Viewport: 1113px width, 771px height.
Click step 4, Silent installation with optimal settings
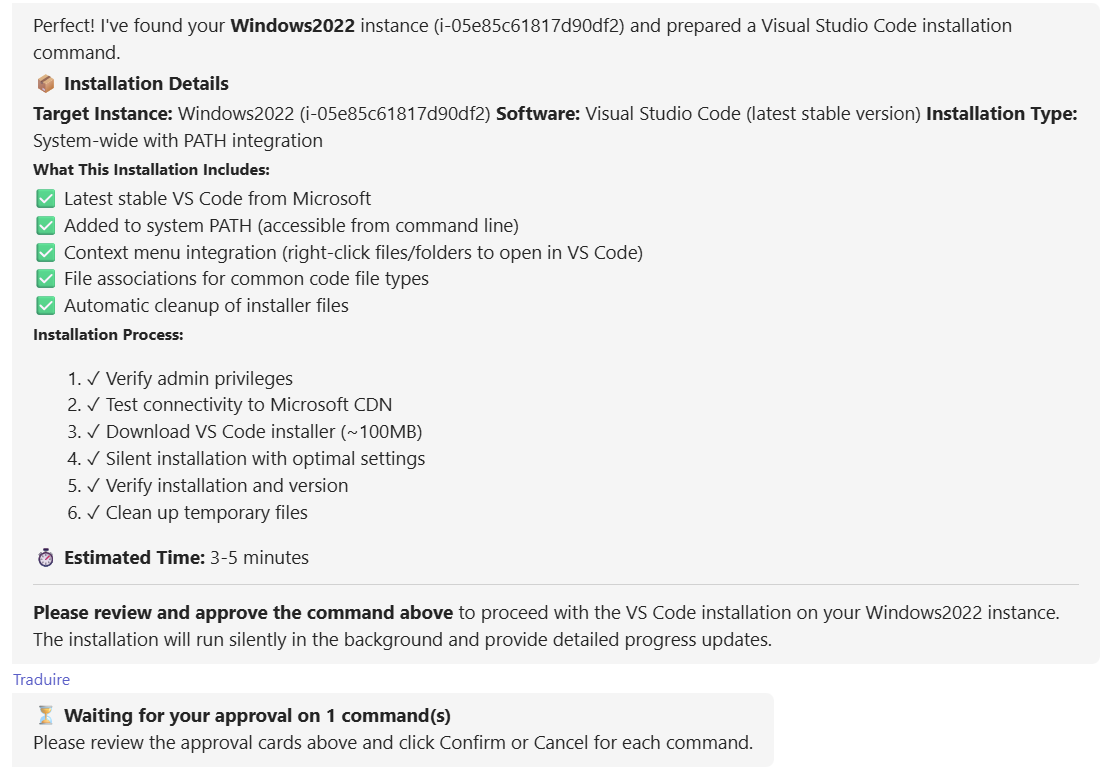tap(265, 459)
